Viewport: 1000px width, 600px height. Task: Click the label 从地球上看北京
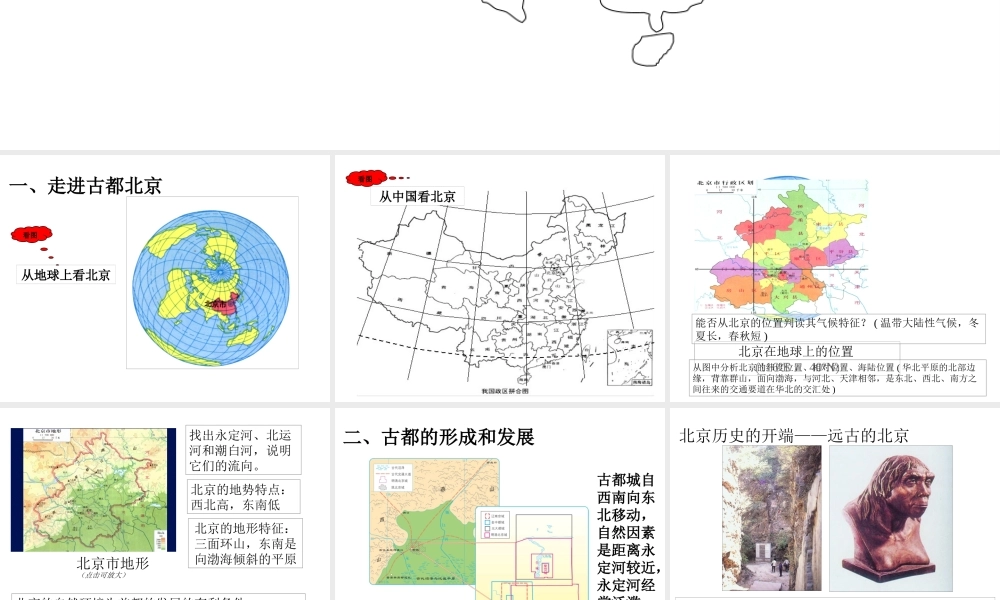(x=66, y=275)
